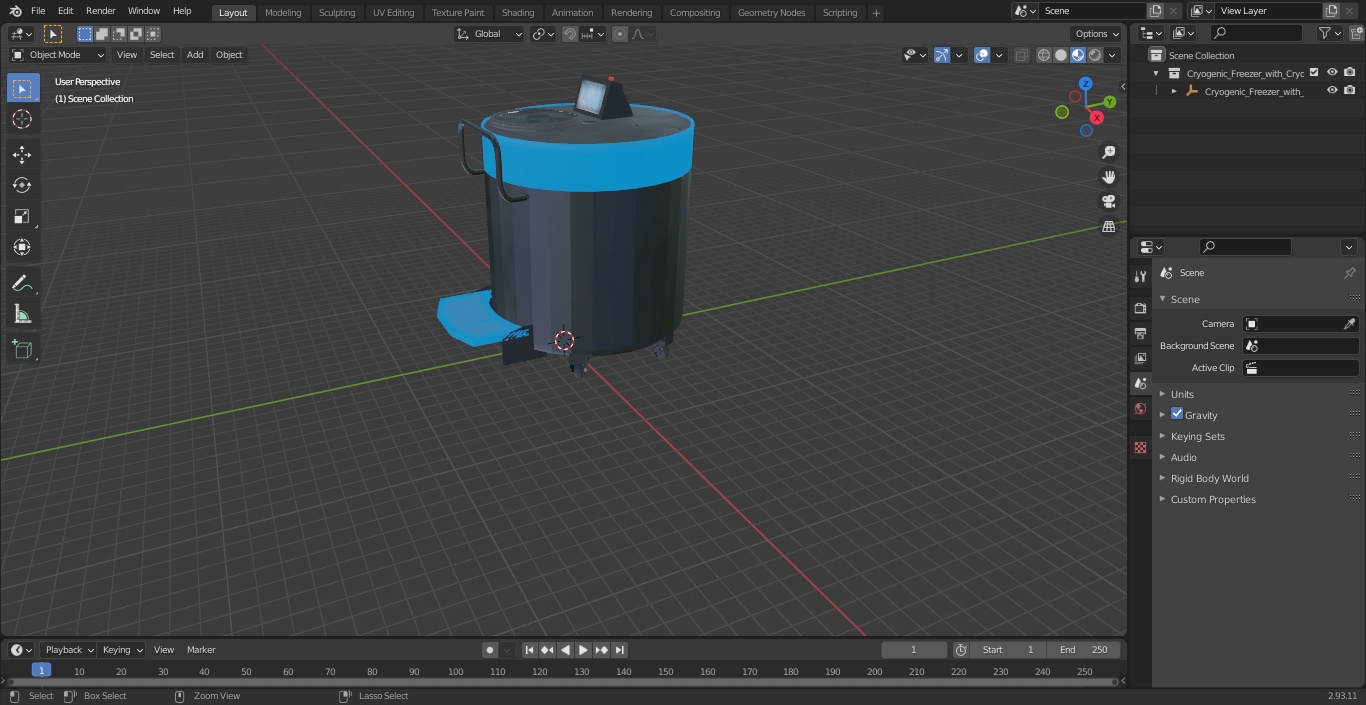Select the Add Cube tool

(22, 349)
